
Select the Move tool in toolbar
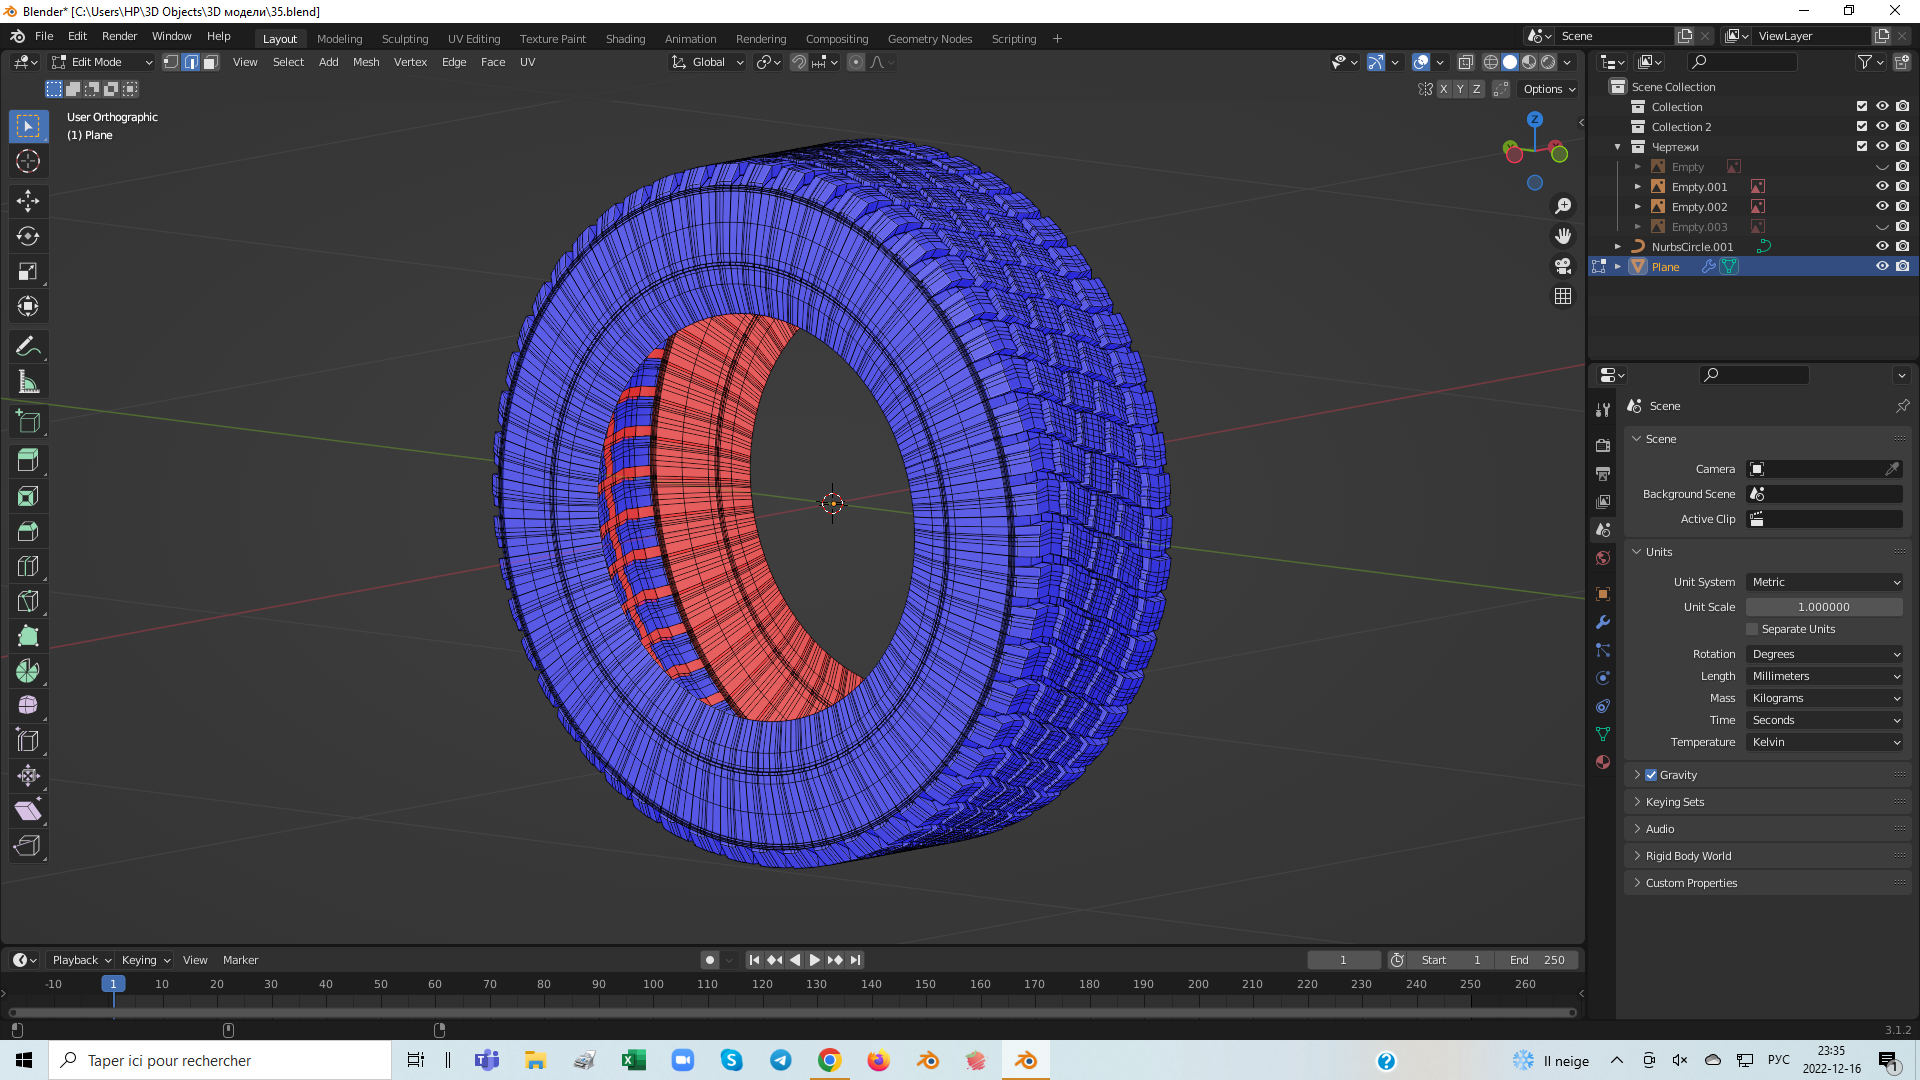tap(28, 201)
